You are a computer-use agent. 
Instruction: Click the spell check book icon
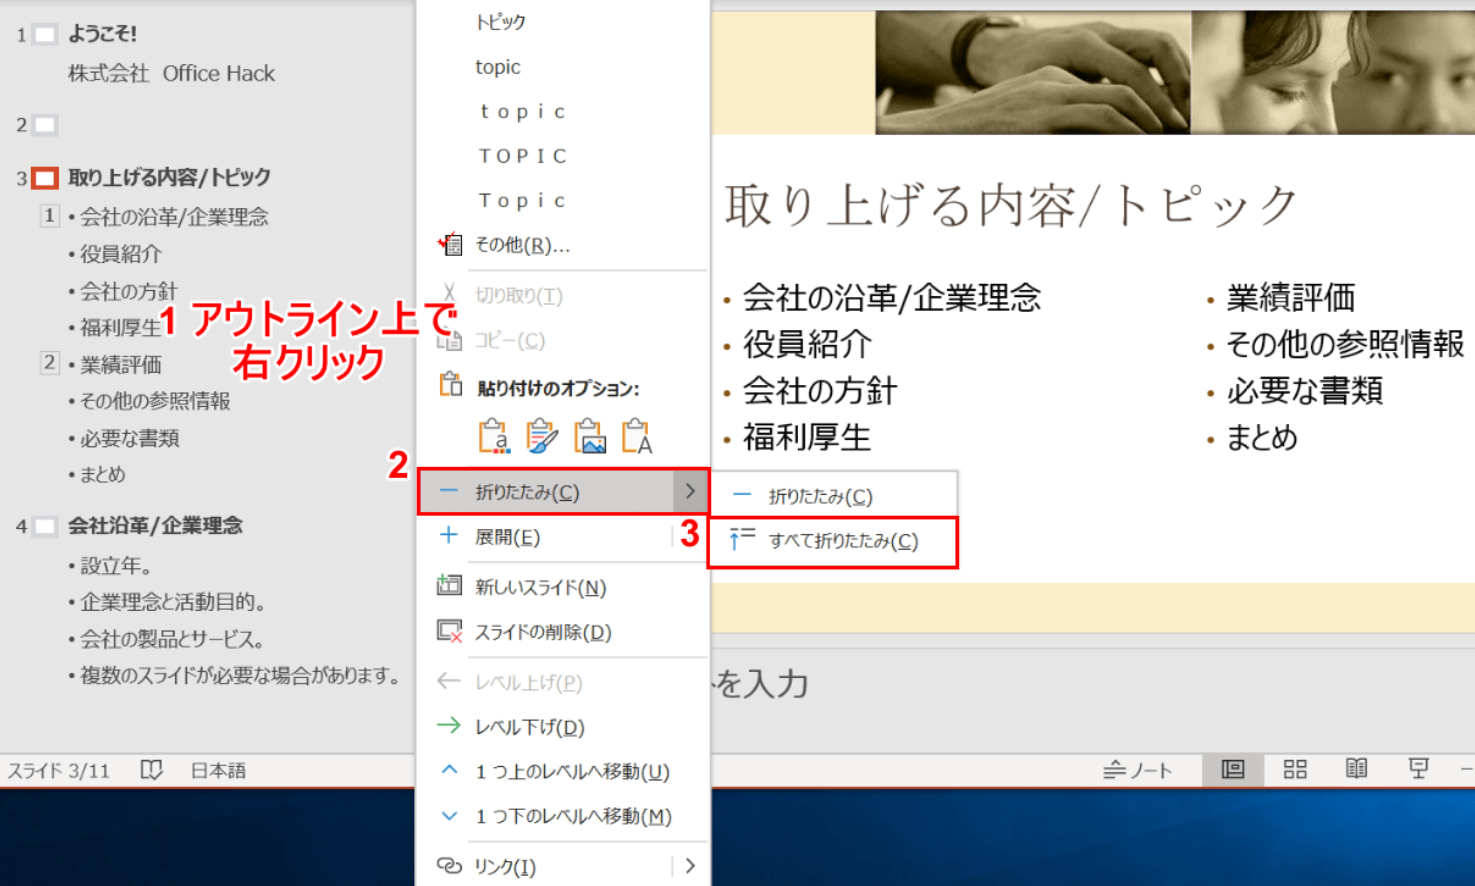click(151, 770)
